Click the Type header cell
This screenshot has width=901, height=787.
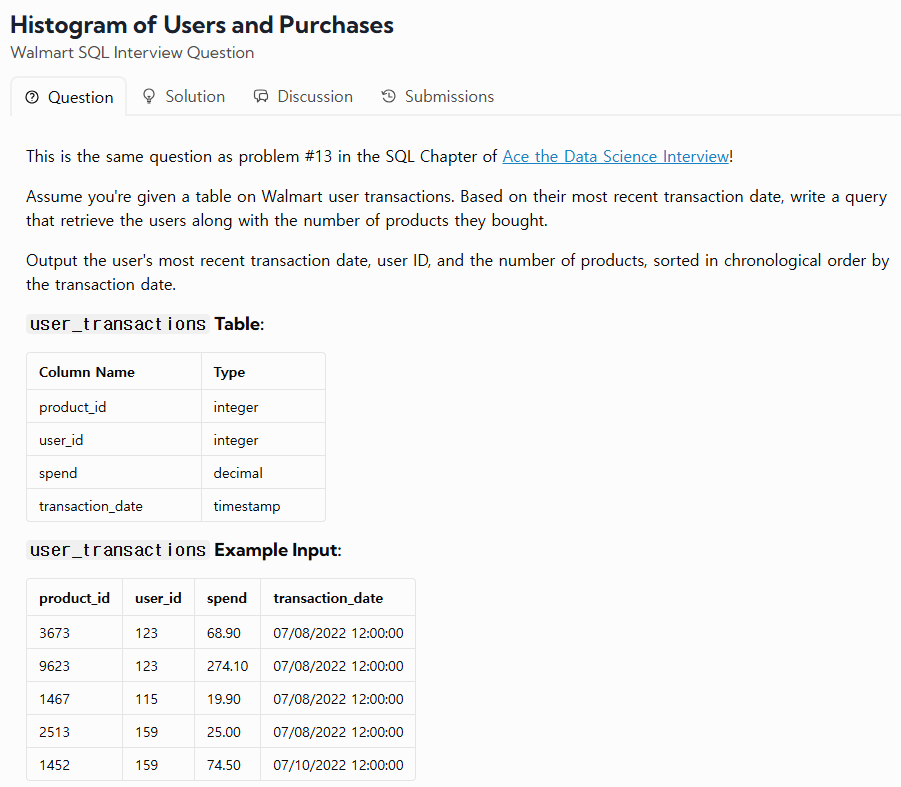pos(263,372)
